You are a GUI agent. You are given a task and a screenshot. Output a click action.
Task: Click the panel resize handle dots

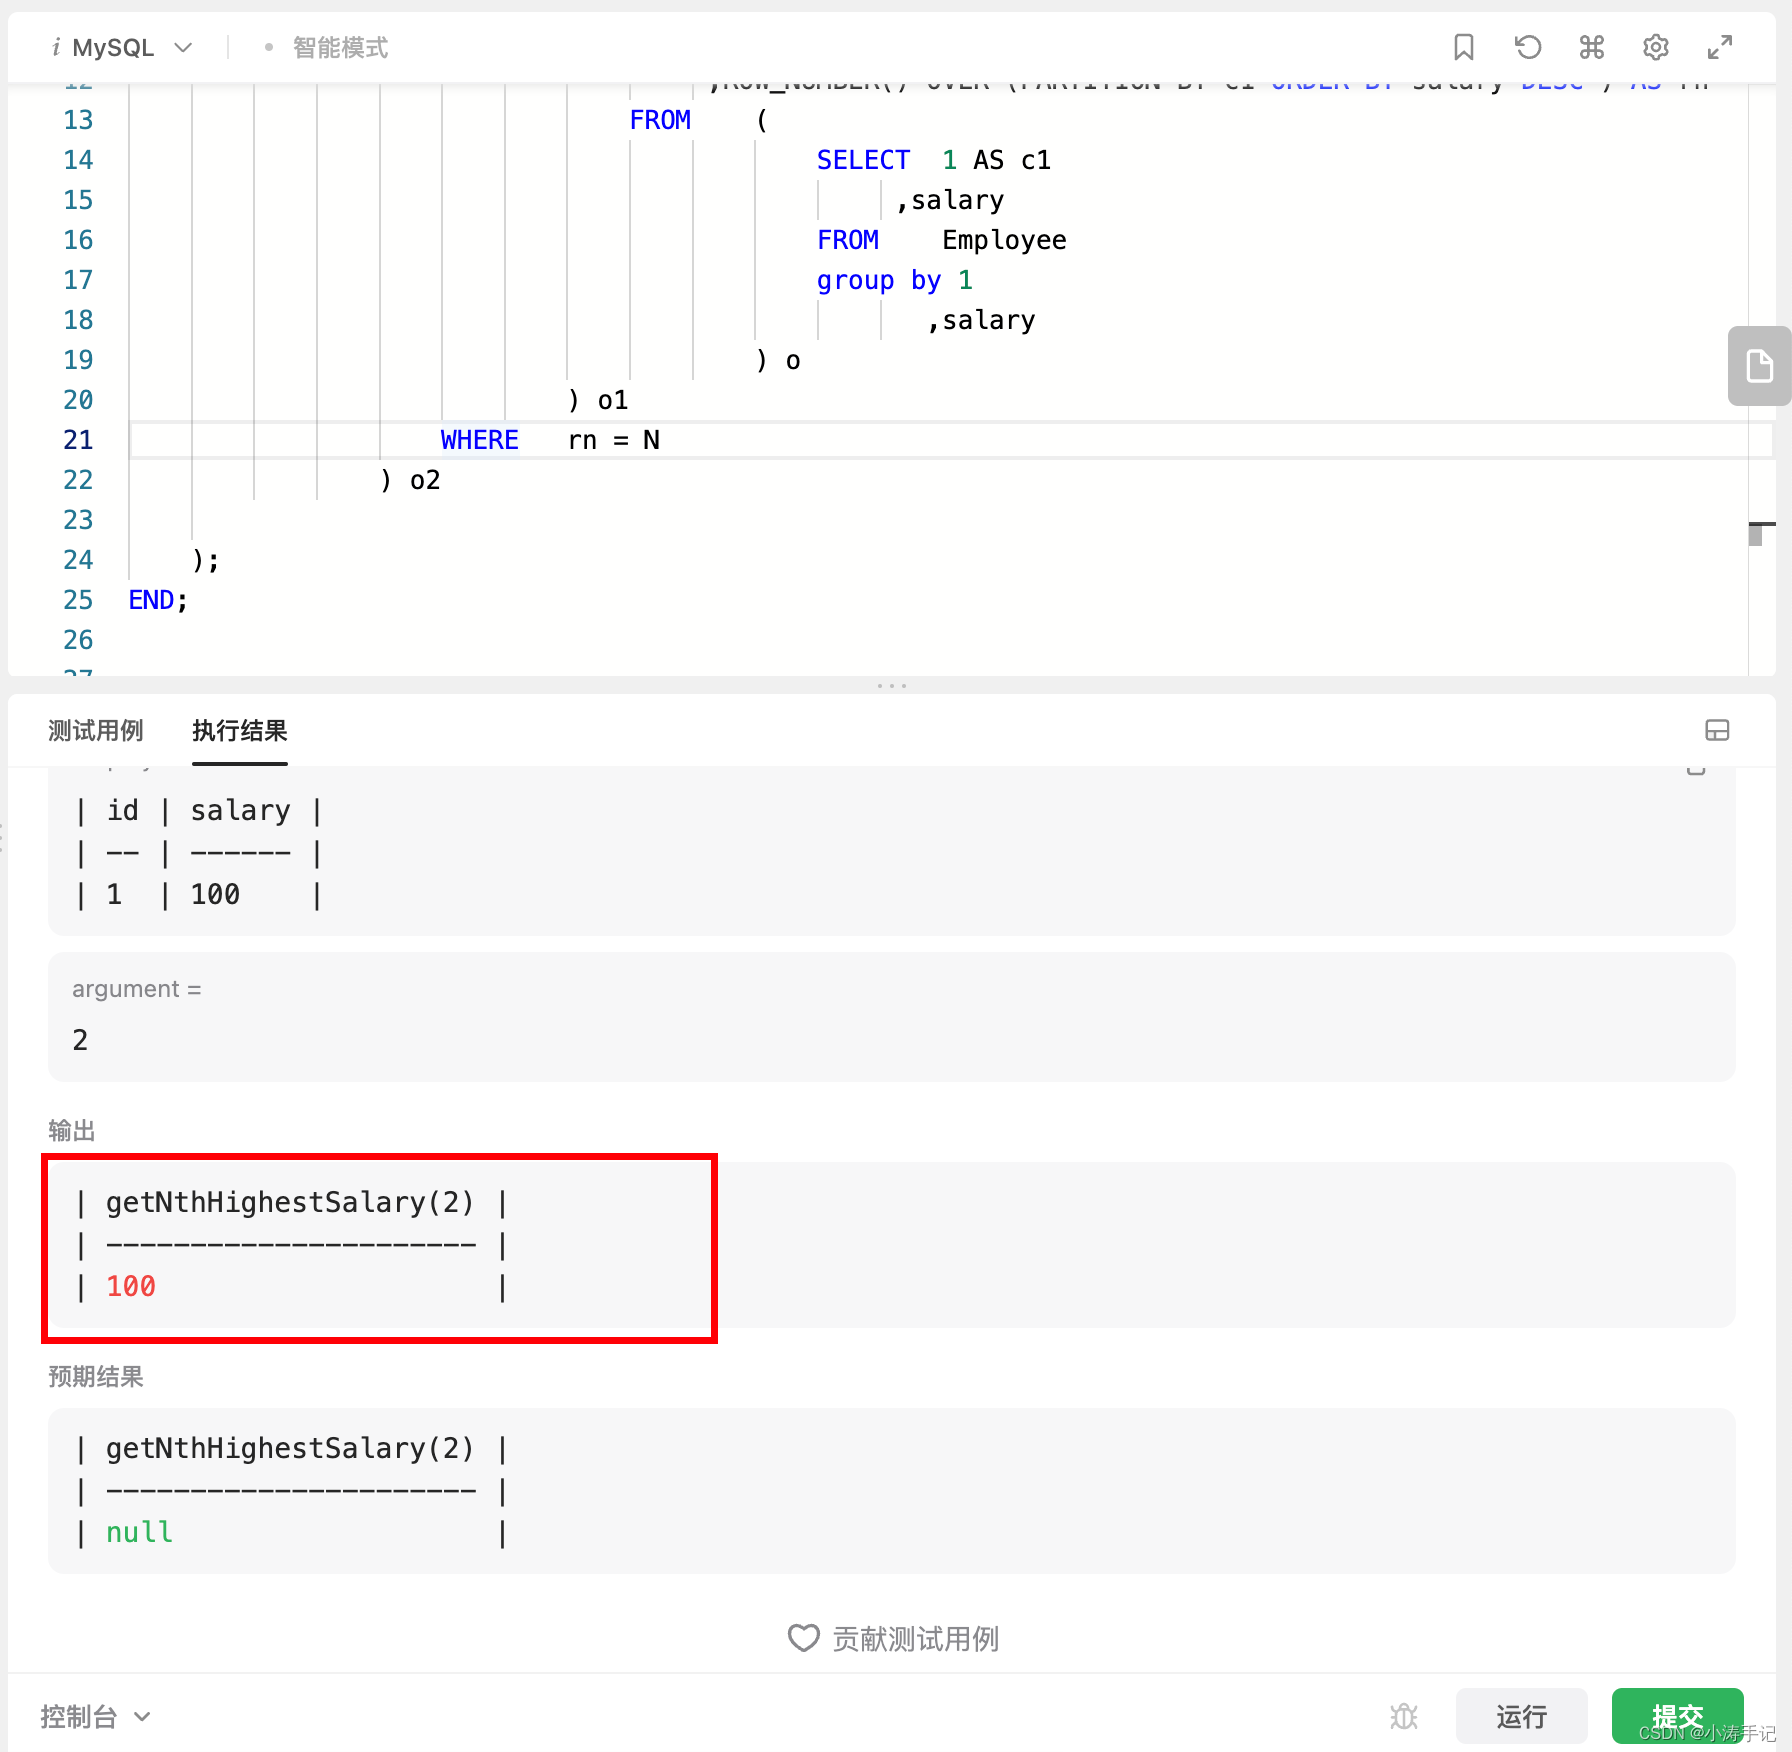tap(892, 686)
